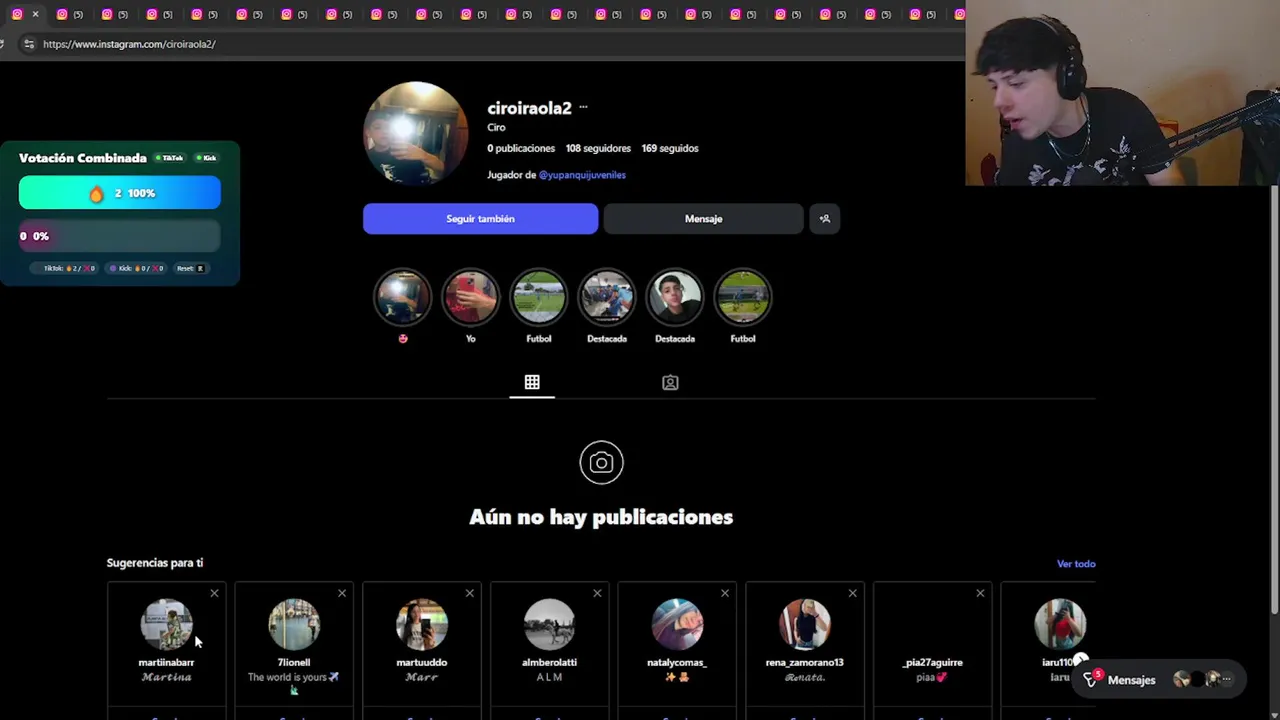This screenshot has height=720, width=1280.
Task: Open the @yupanquijuveniles link
Action: (x=582, y=175)
